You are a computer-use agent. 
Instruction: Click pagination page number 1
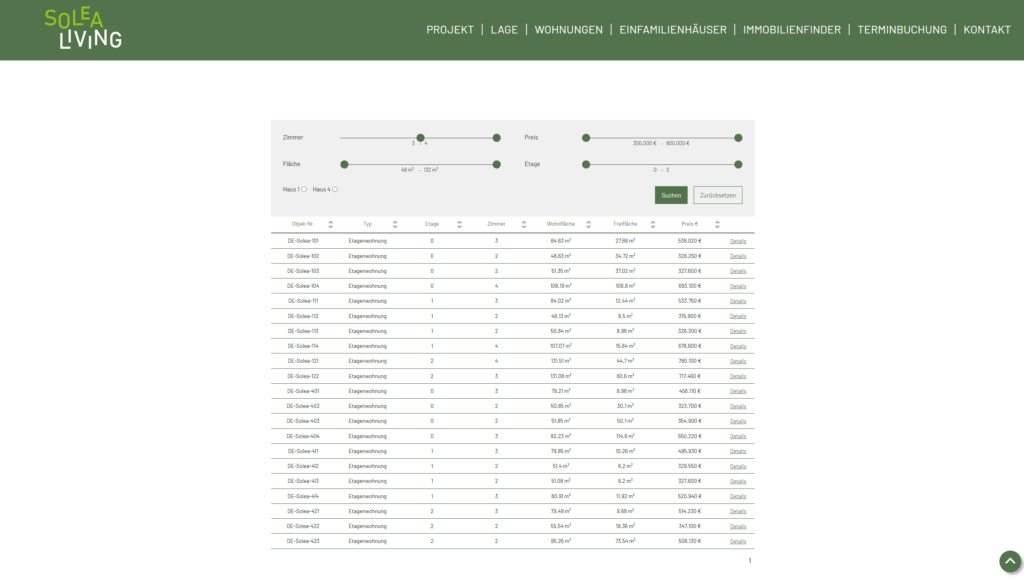click(750, 560)
